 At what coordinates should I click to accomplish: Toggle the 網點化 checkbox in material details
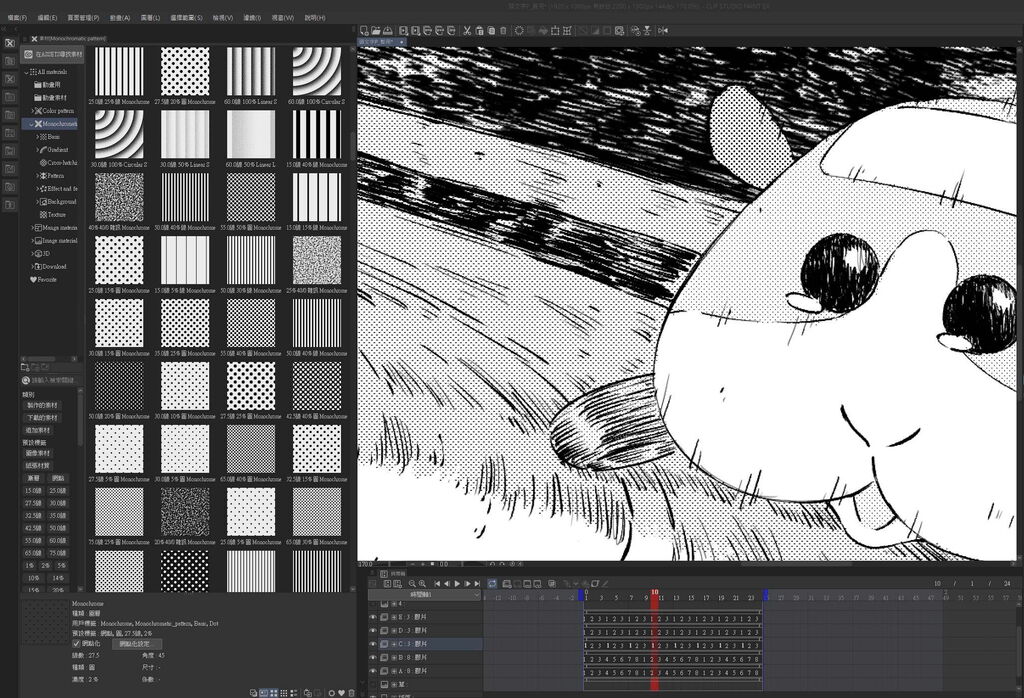tap(76, 644)
